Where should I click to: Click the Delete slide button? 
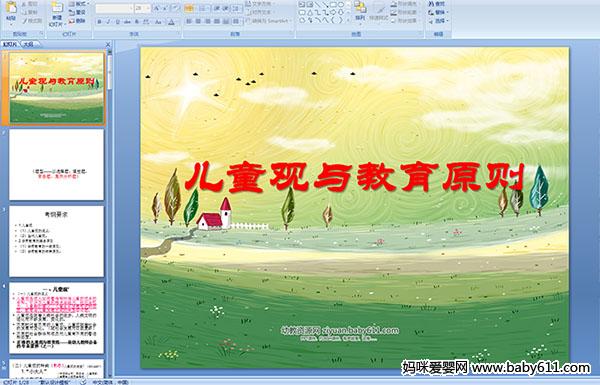[77, 21]
